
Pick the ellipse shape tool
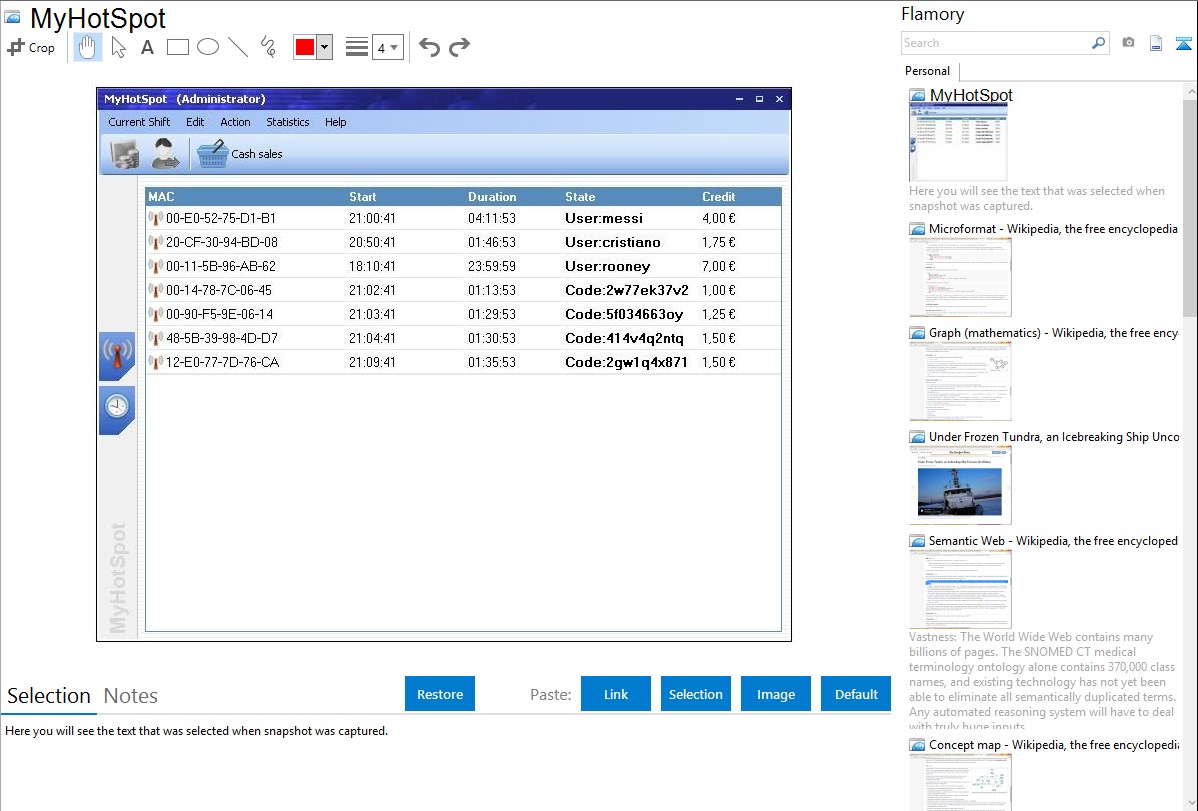click(207, 47)
